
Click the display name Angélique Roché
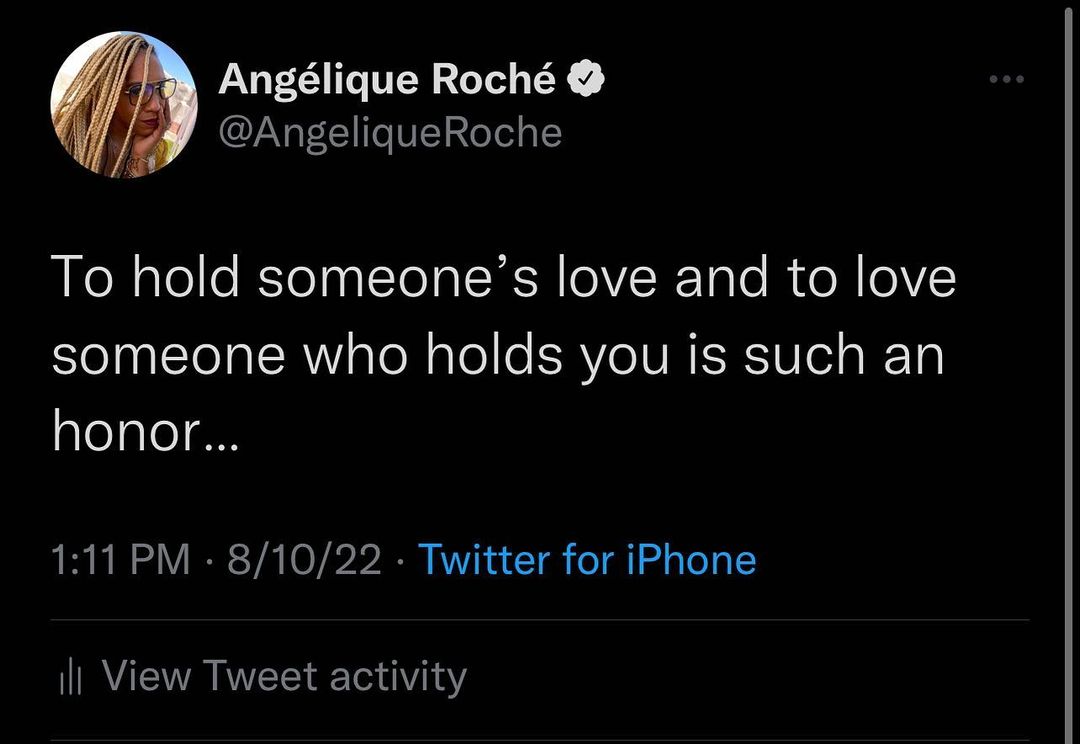click(387, 80)
